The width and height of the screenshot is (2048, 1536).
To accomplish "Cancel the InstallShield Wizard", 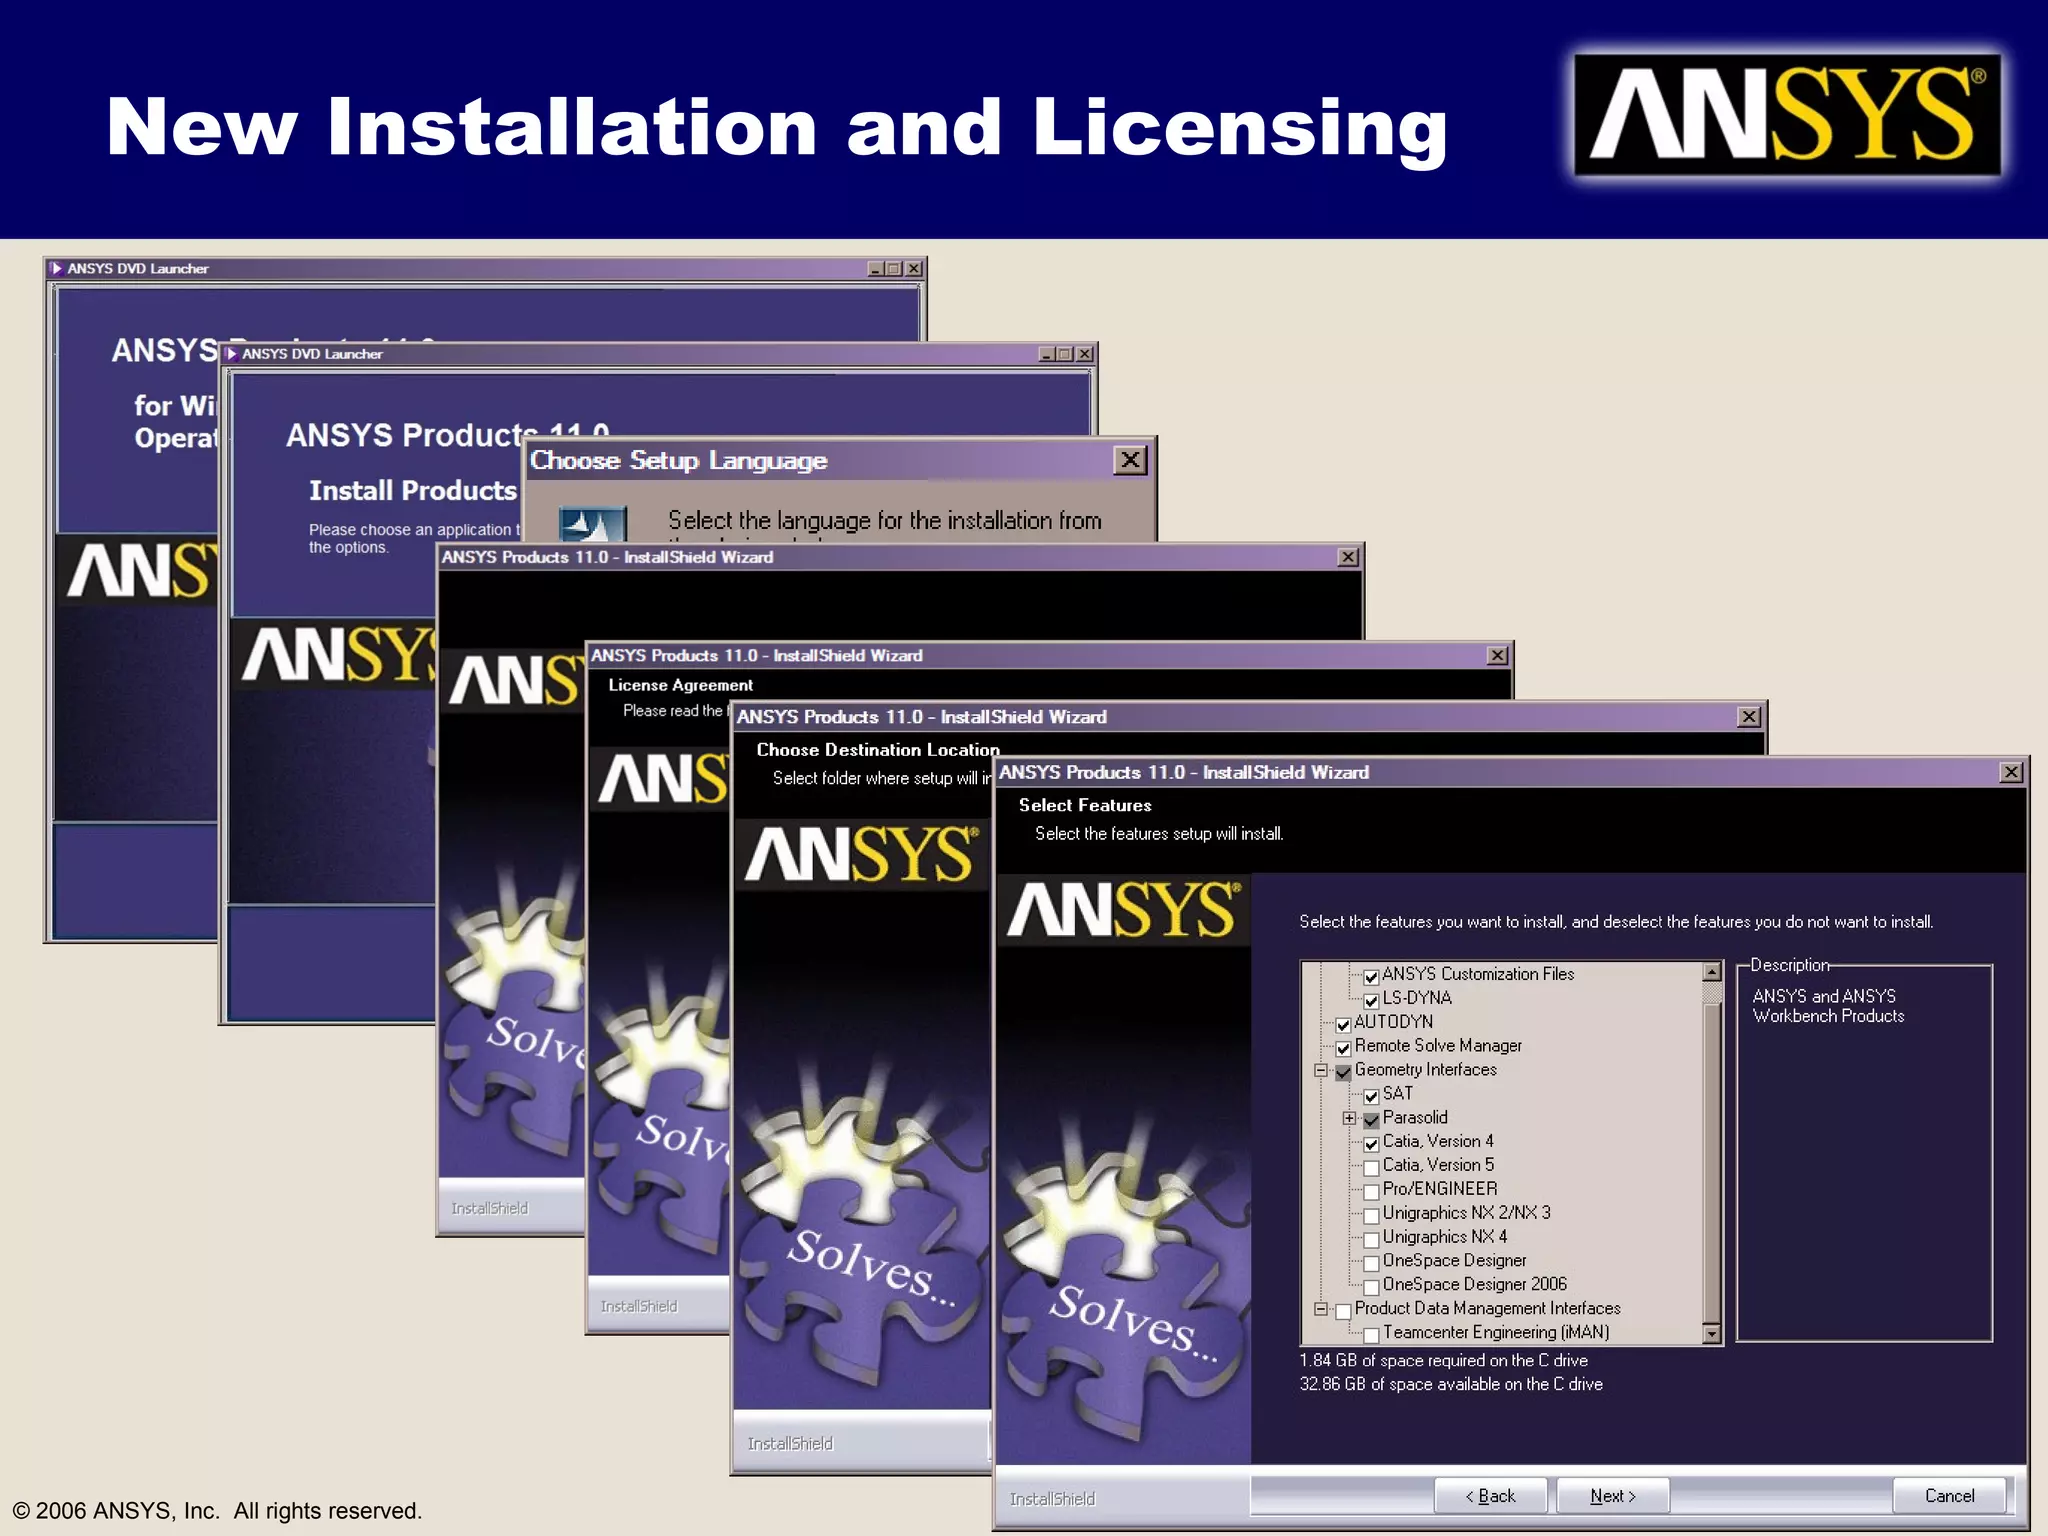I will click(x=1949, y=1496).
